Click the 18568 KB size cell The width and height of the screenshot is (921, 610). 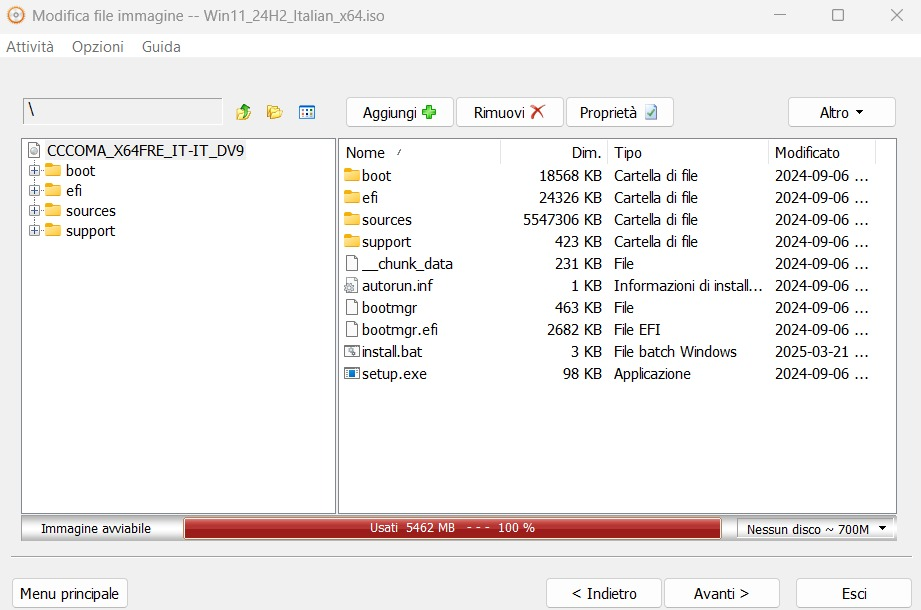(570, 176)
